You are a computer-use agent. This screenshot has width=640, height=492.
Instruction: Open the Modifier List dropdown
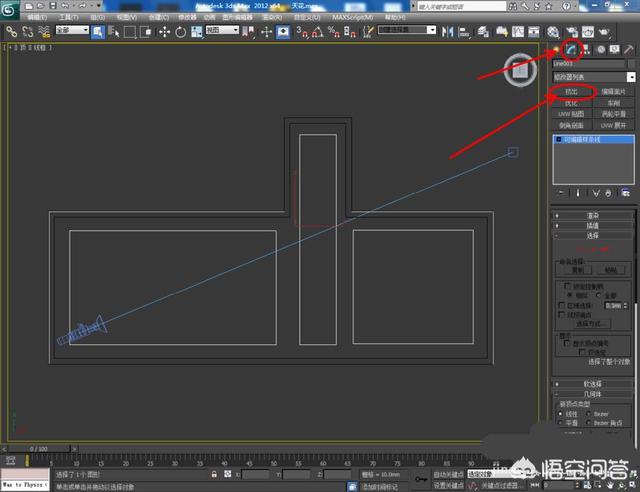click(x=594, y=77)
